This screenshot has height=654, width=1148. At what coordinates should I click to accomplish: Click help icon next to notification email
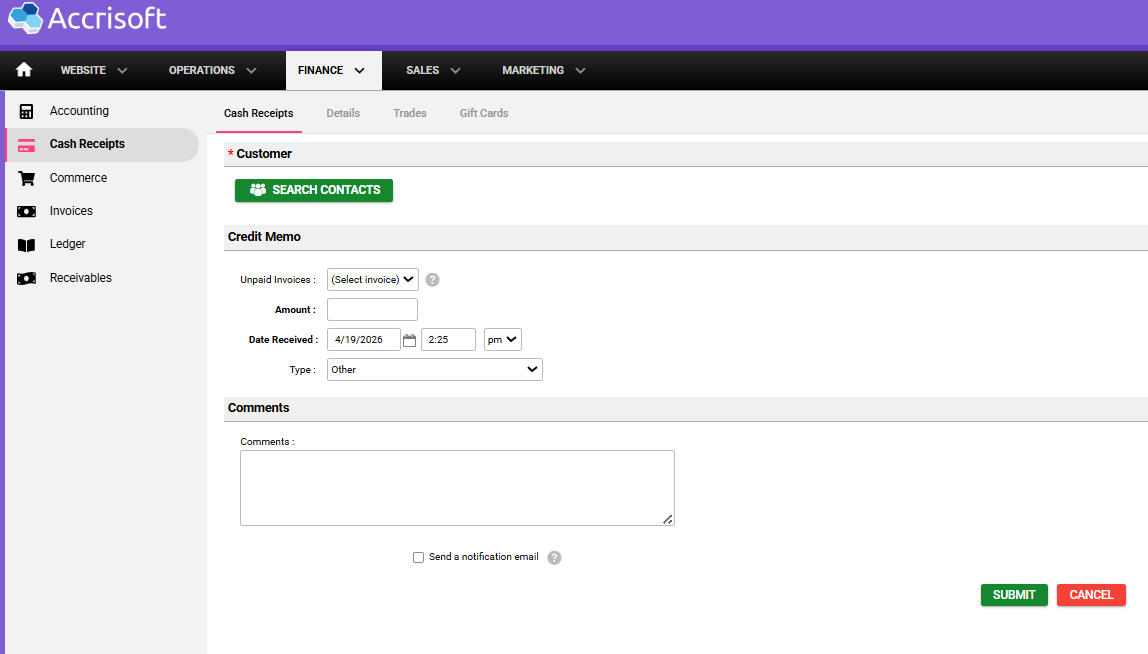[555, 558]
